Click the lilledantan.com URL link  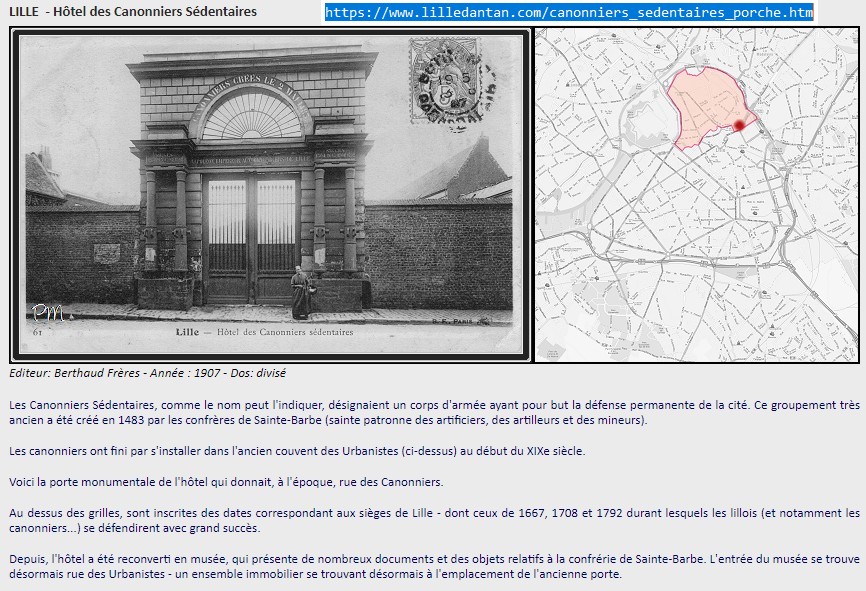click(x=569, y=12)
